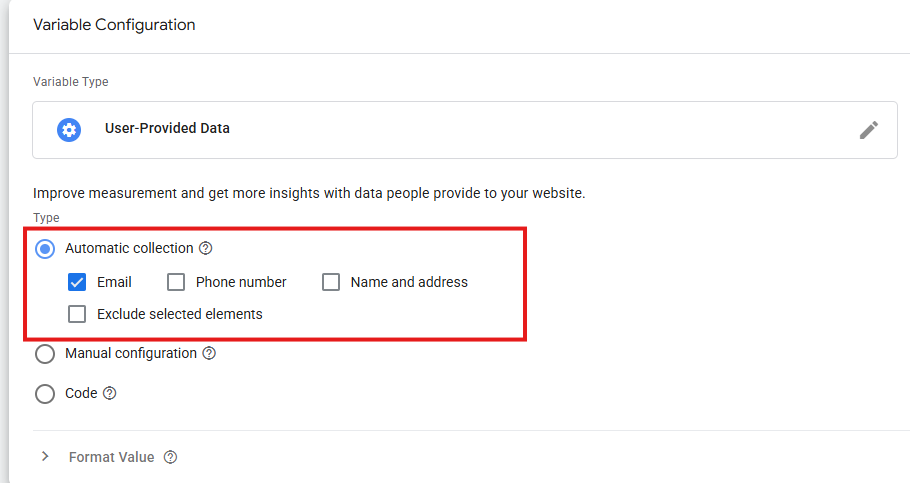
Task: Check the Name and address checkbox
Action: (x=331, y=282)
